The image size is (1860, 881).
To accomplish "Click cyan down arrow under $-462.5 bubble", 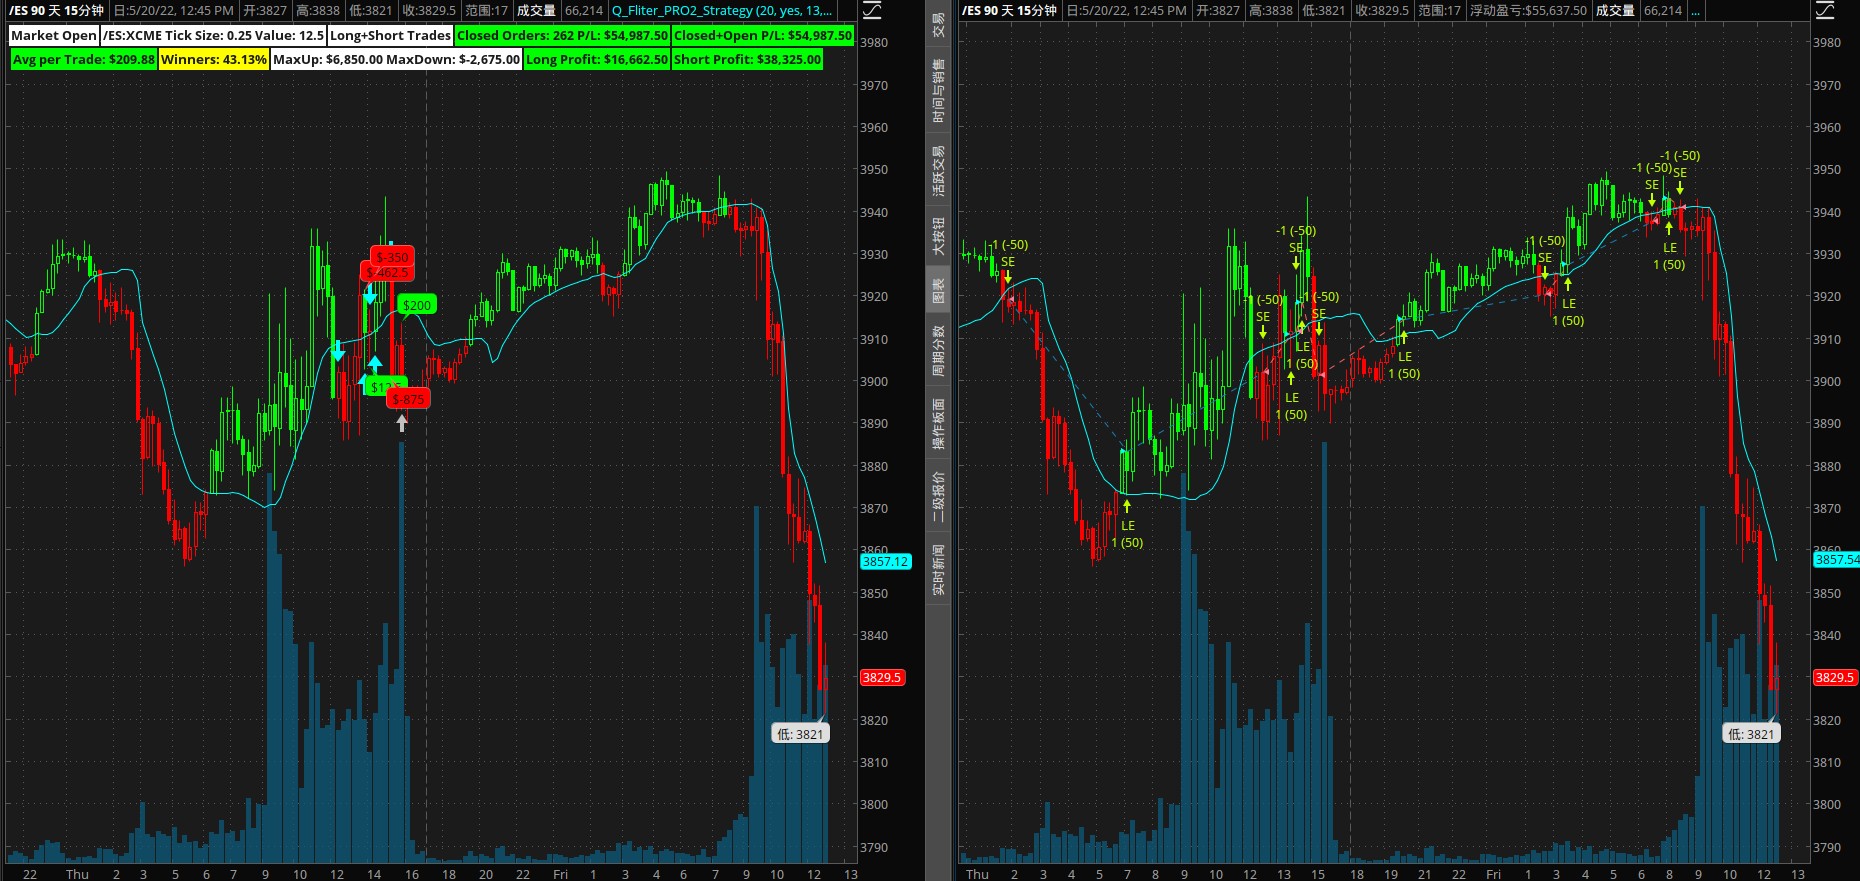I will 370,294.
